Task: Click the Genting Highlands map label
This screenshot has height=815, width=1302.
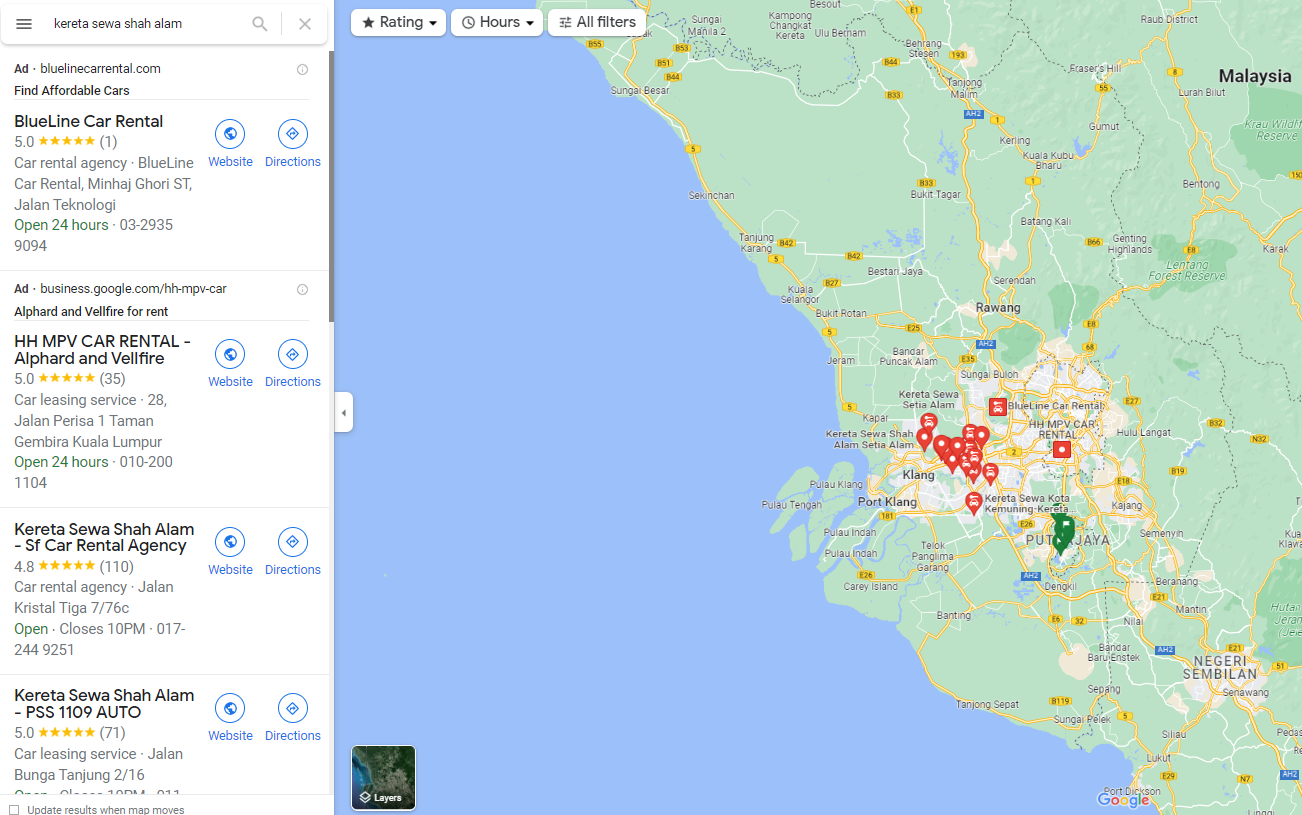Action: (x=1130, y=244)
